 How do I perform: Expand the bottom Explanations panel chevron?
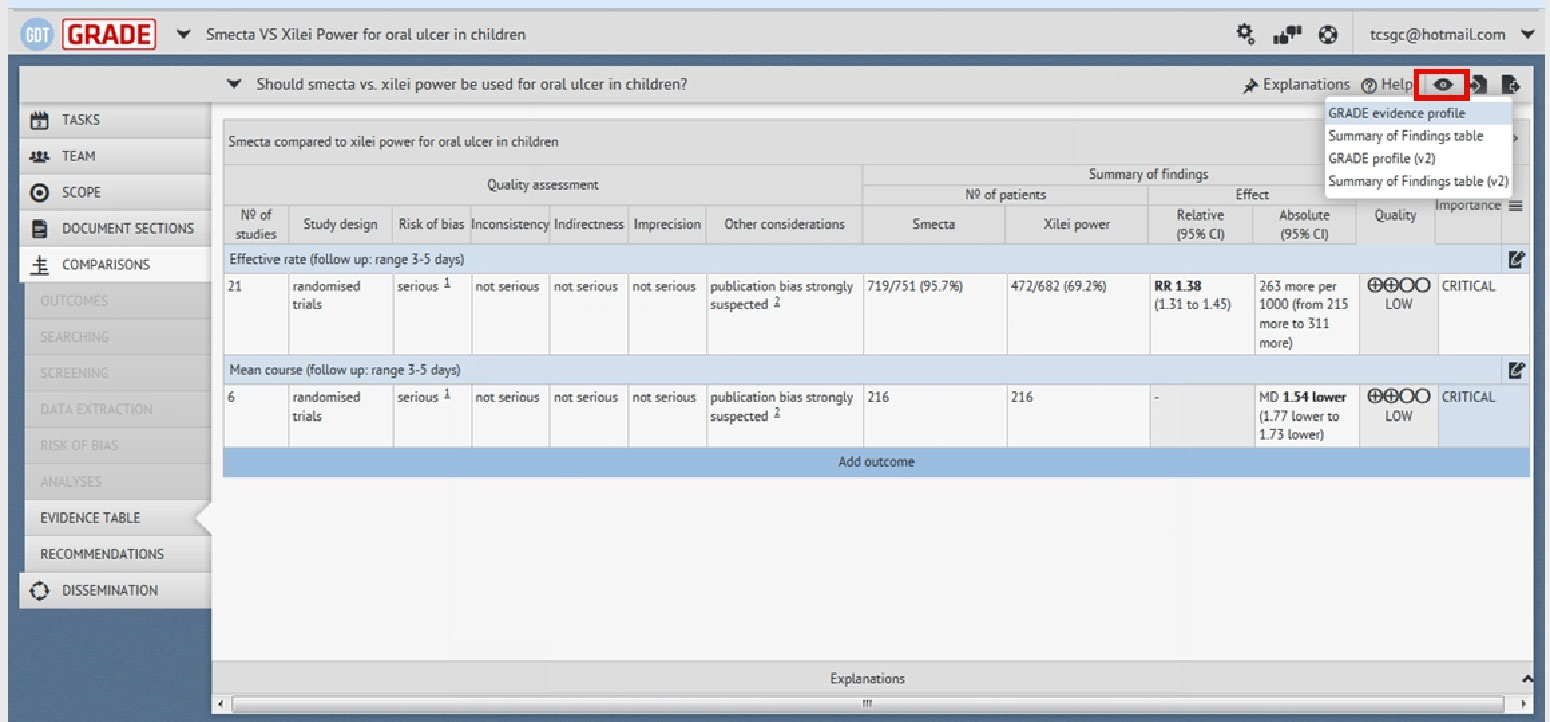[x=1526, y=679]
